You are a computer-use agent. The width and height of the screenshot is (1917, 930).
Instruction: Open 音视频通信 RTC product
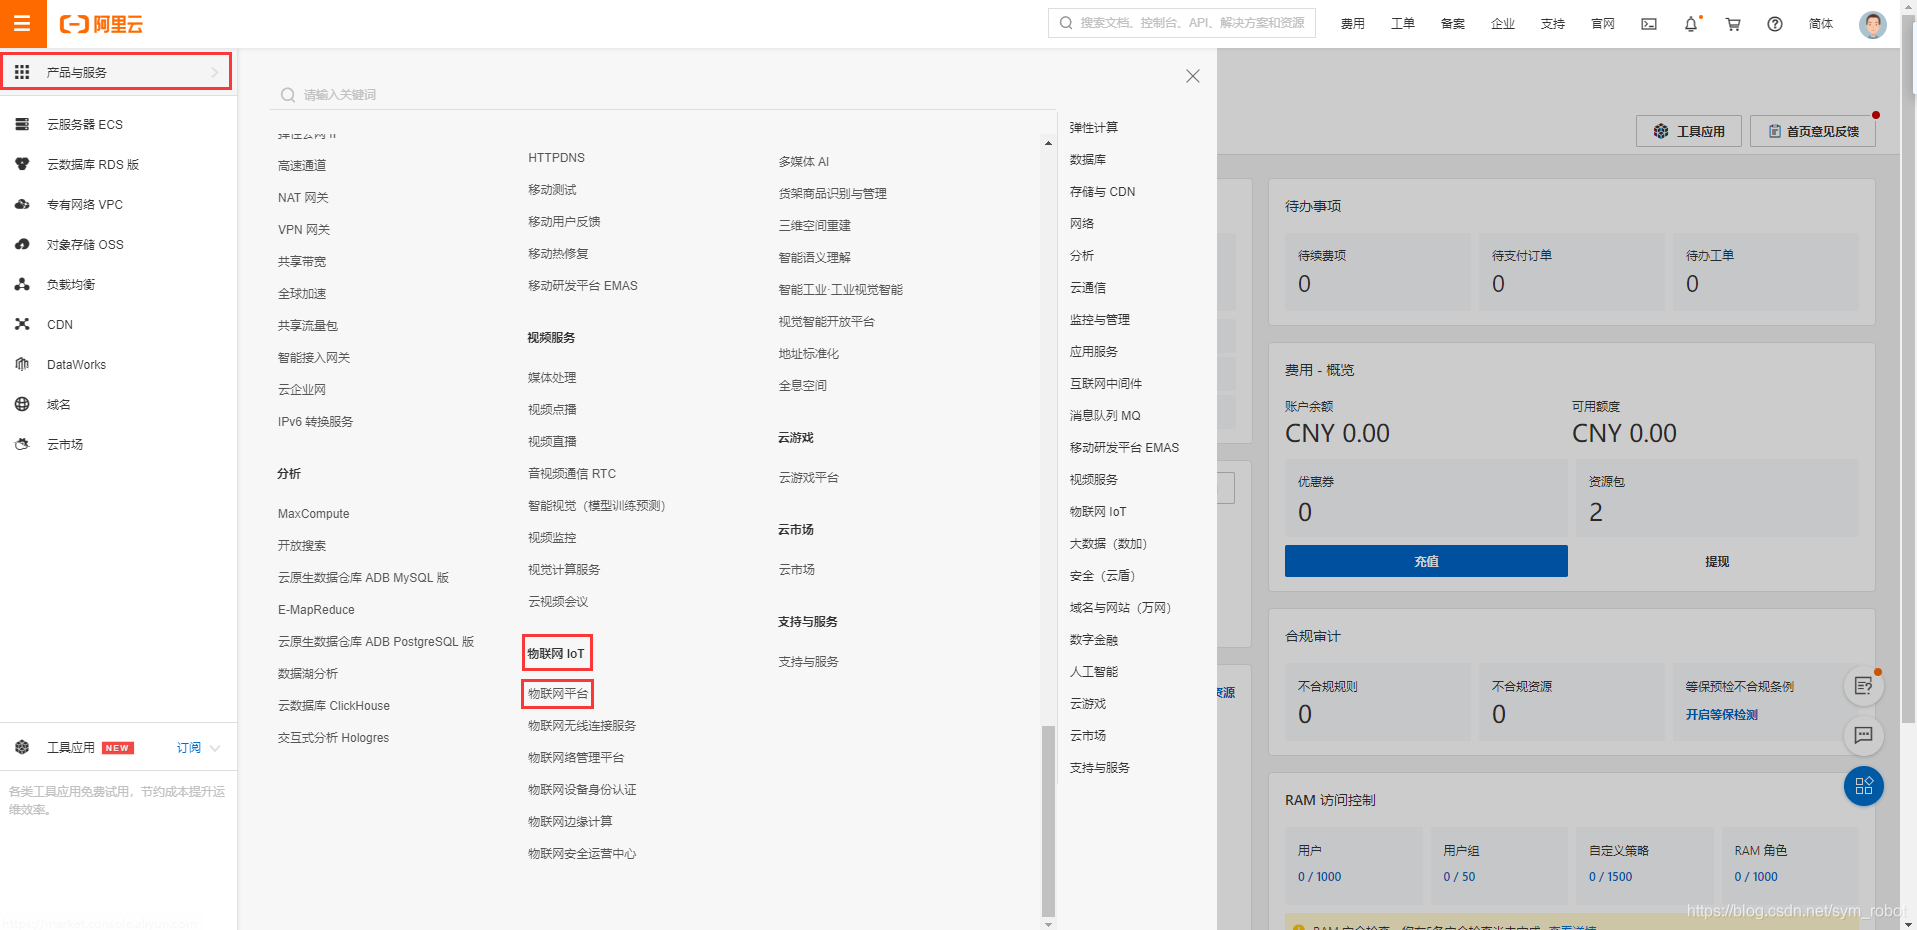tap(571, 473)
